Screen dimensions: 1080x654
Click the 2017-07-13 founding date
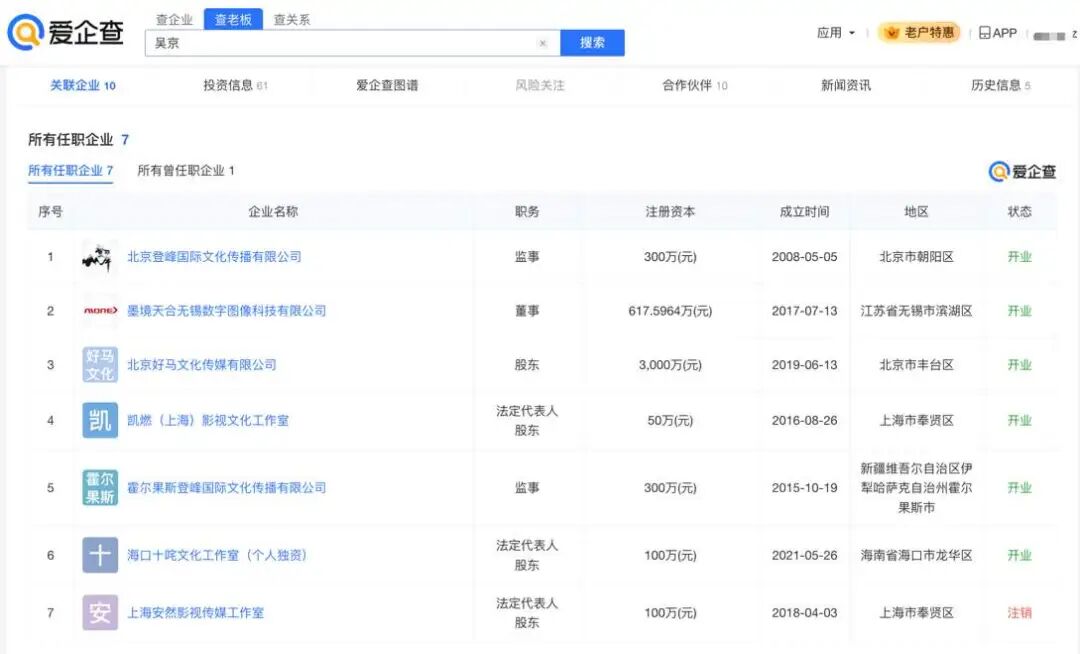pyautogui.click(x=804, y=310)
